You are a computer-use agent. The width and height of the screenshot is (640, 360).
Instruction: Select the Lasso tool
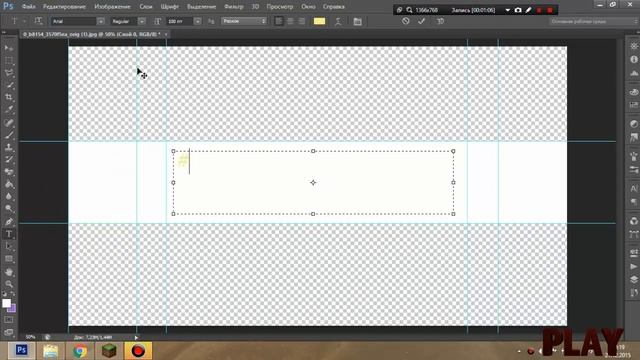(9, 73)
